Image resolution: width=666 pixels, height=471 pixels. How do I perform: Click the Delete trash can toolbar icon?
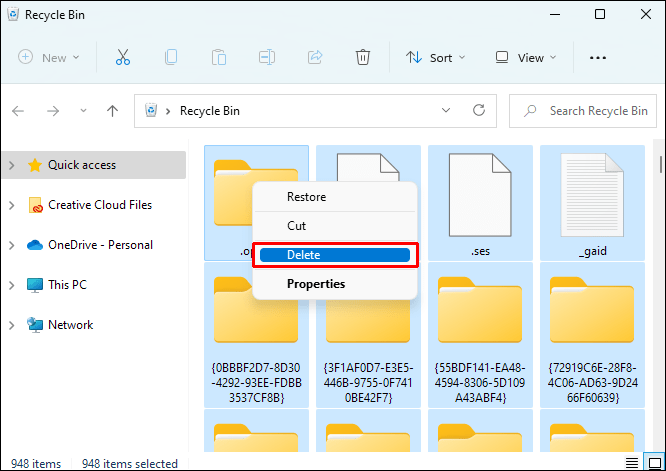point(363,57)
